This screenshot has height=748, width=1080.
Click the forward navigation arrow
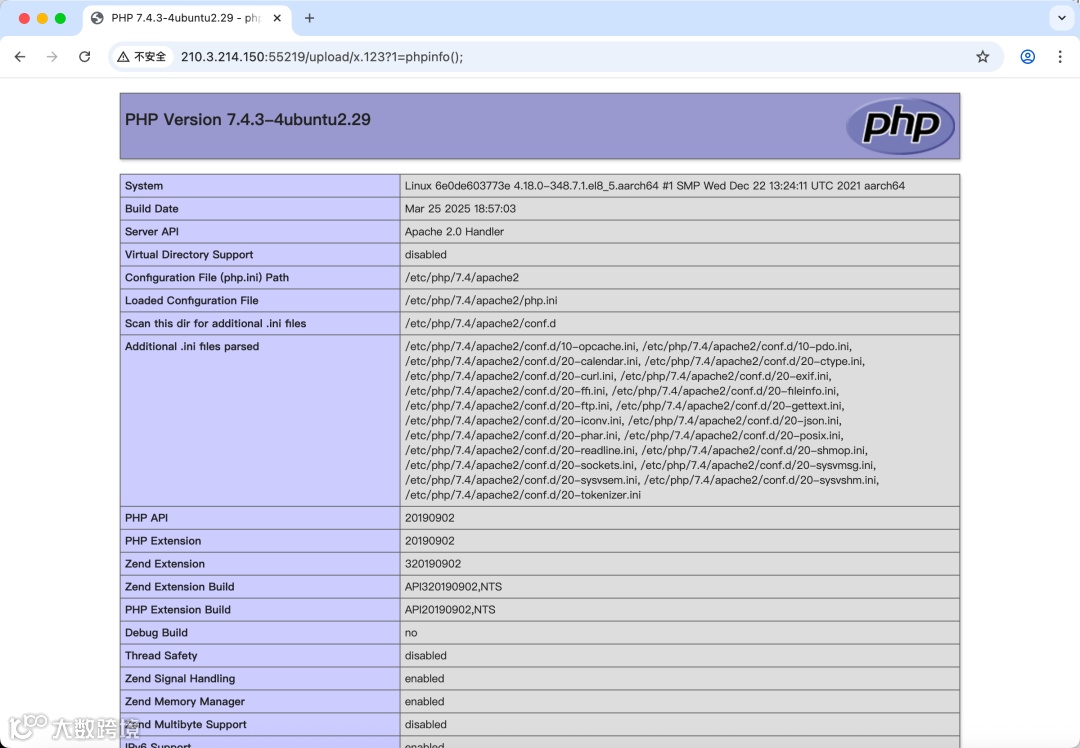pos(52,56)
